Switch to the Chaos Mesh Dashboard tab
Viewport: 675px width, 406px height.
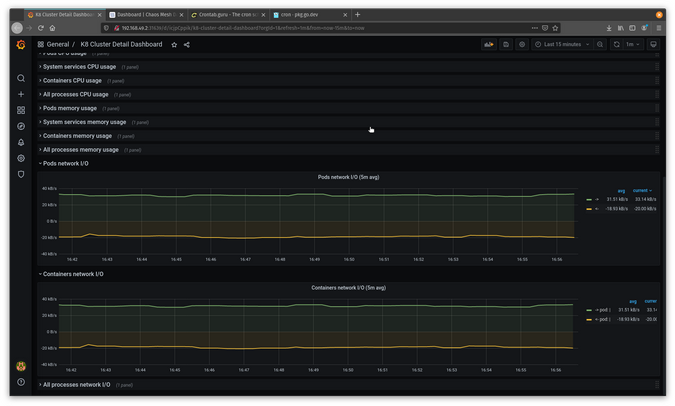coord(146,15)
